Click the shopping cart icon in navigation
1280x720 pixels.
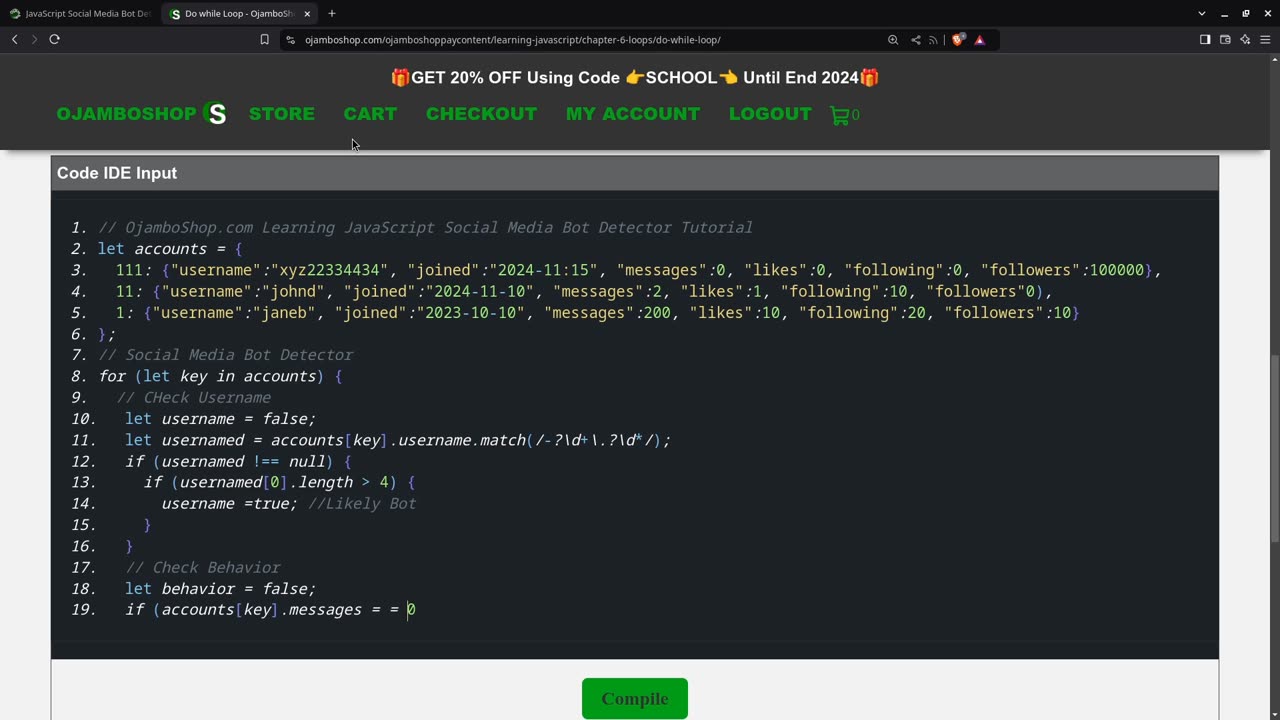[839, 115]
